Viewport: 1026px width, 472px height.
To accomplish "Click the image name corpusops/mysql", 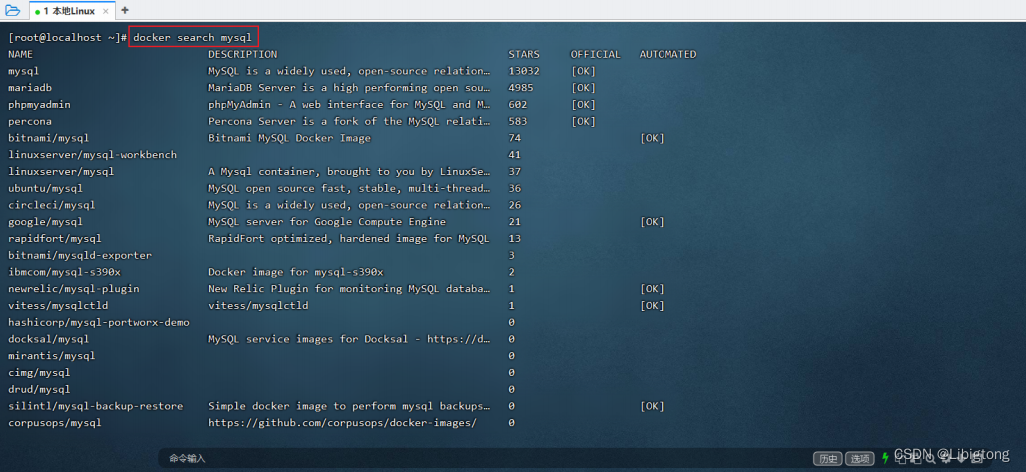I will tap(55, 423).
